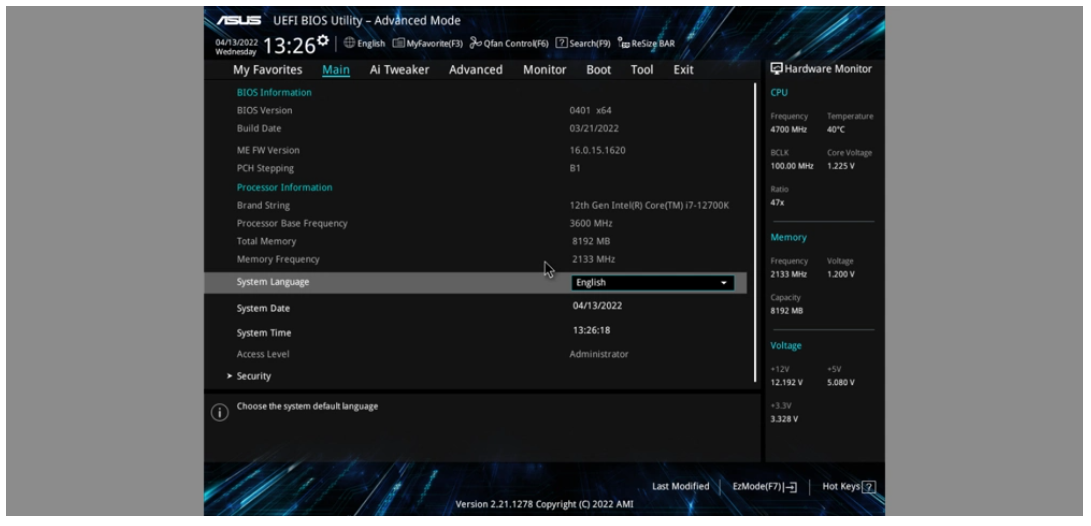Click the Brand String i7-12700K text
This screenshot has width=1091, height=526.
point(649,205)
